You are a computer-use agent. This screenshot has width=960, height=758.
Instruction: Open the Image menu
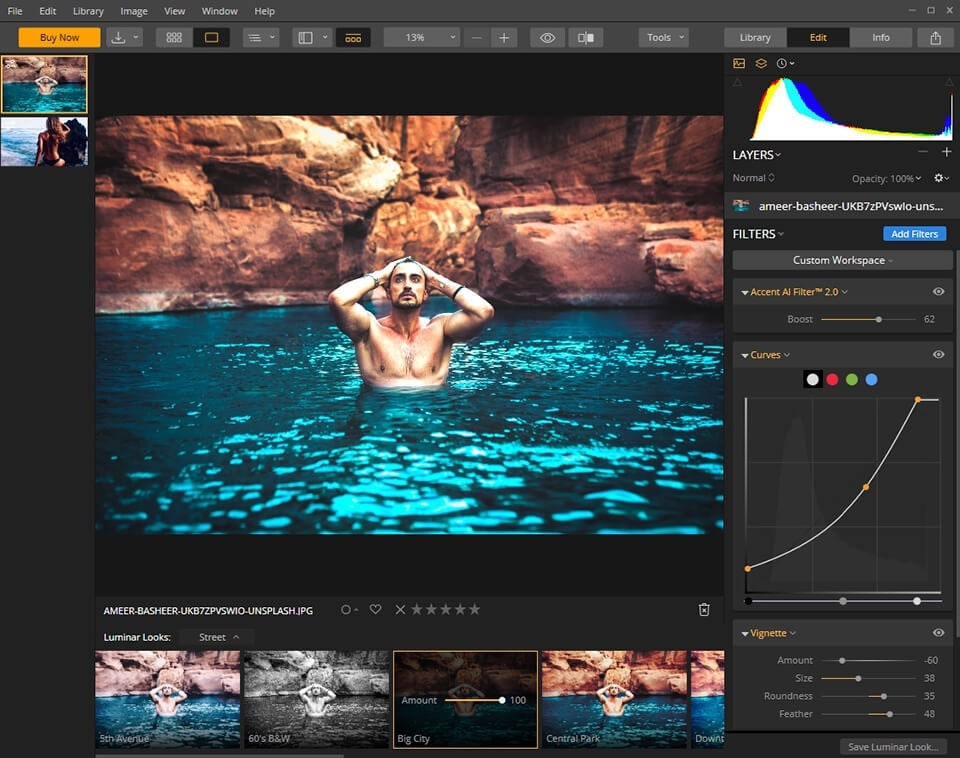pyautogui.click(x=133, y=11)
